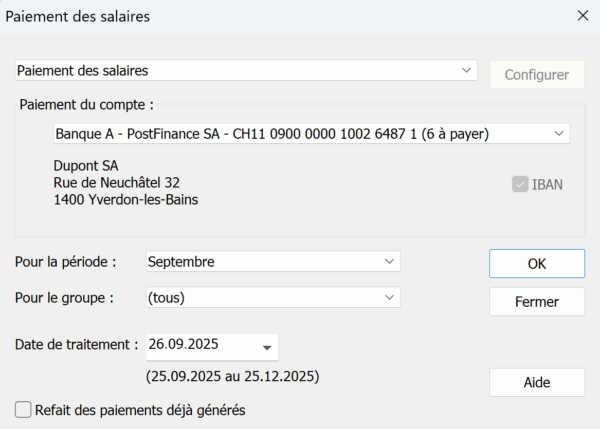Click the IBAN label text

(x=547, y=185)
